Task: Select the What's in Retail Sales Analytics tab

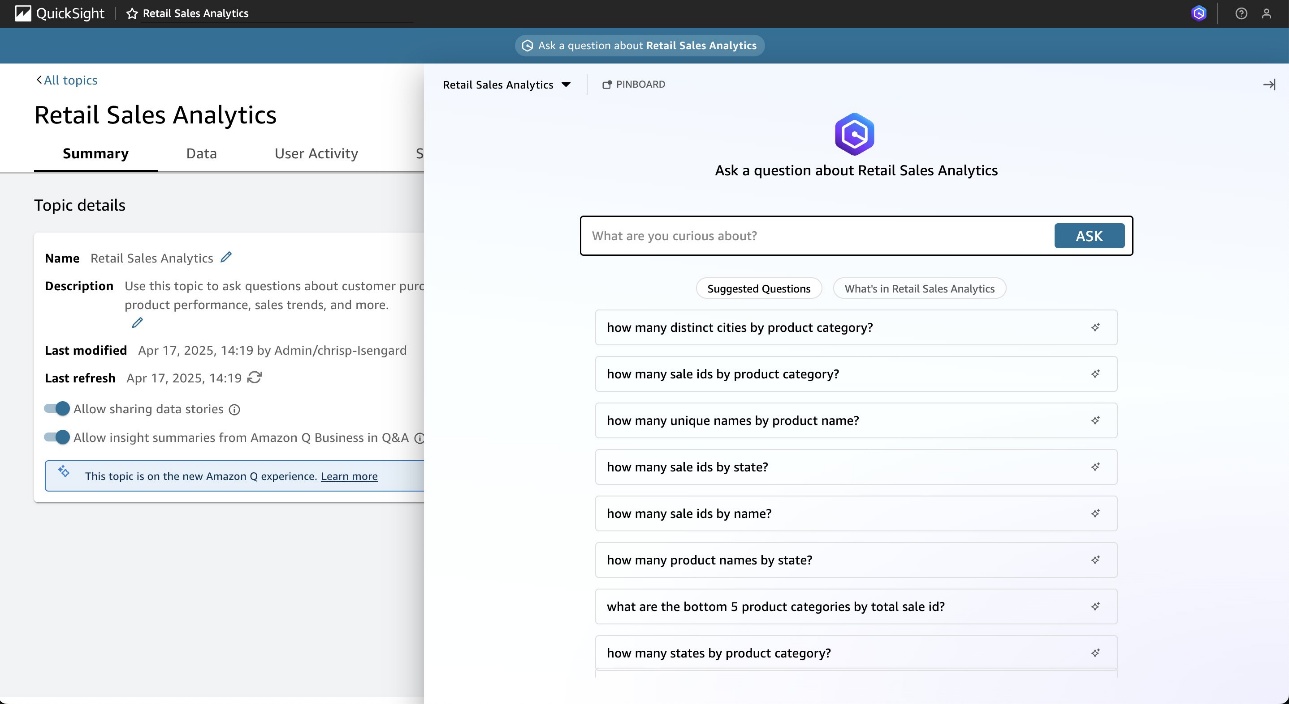Action: [920, 288]
